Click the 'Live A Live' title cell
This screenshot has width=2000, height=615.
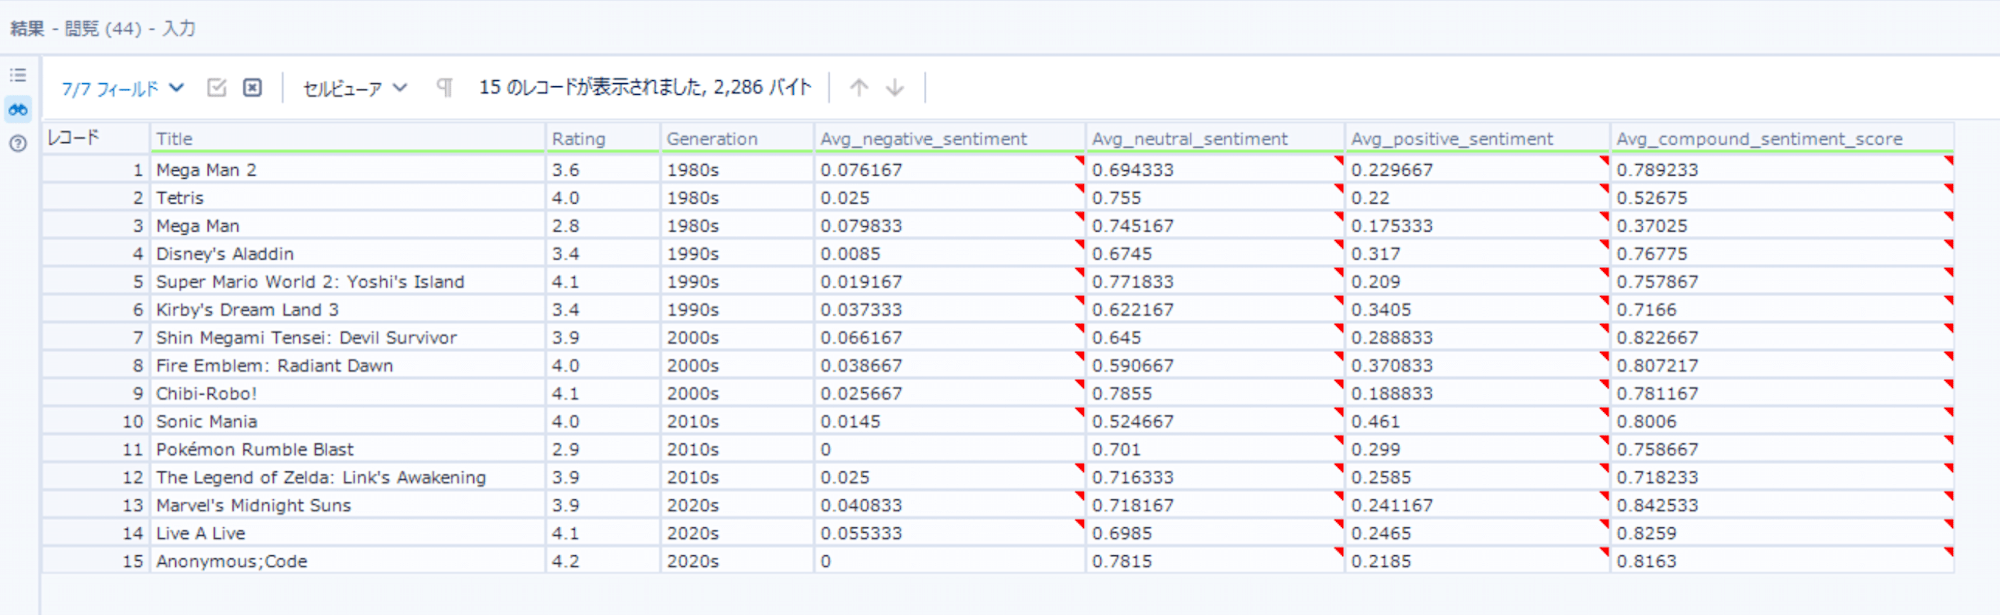[348, 534]
